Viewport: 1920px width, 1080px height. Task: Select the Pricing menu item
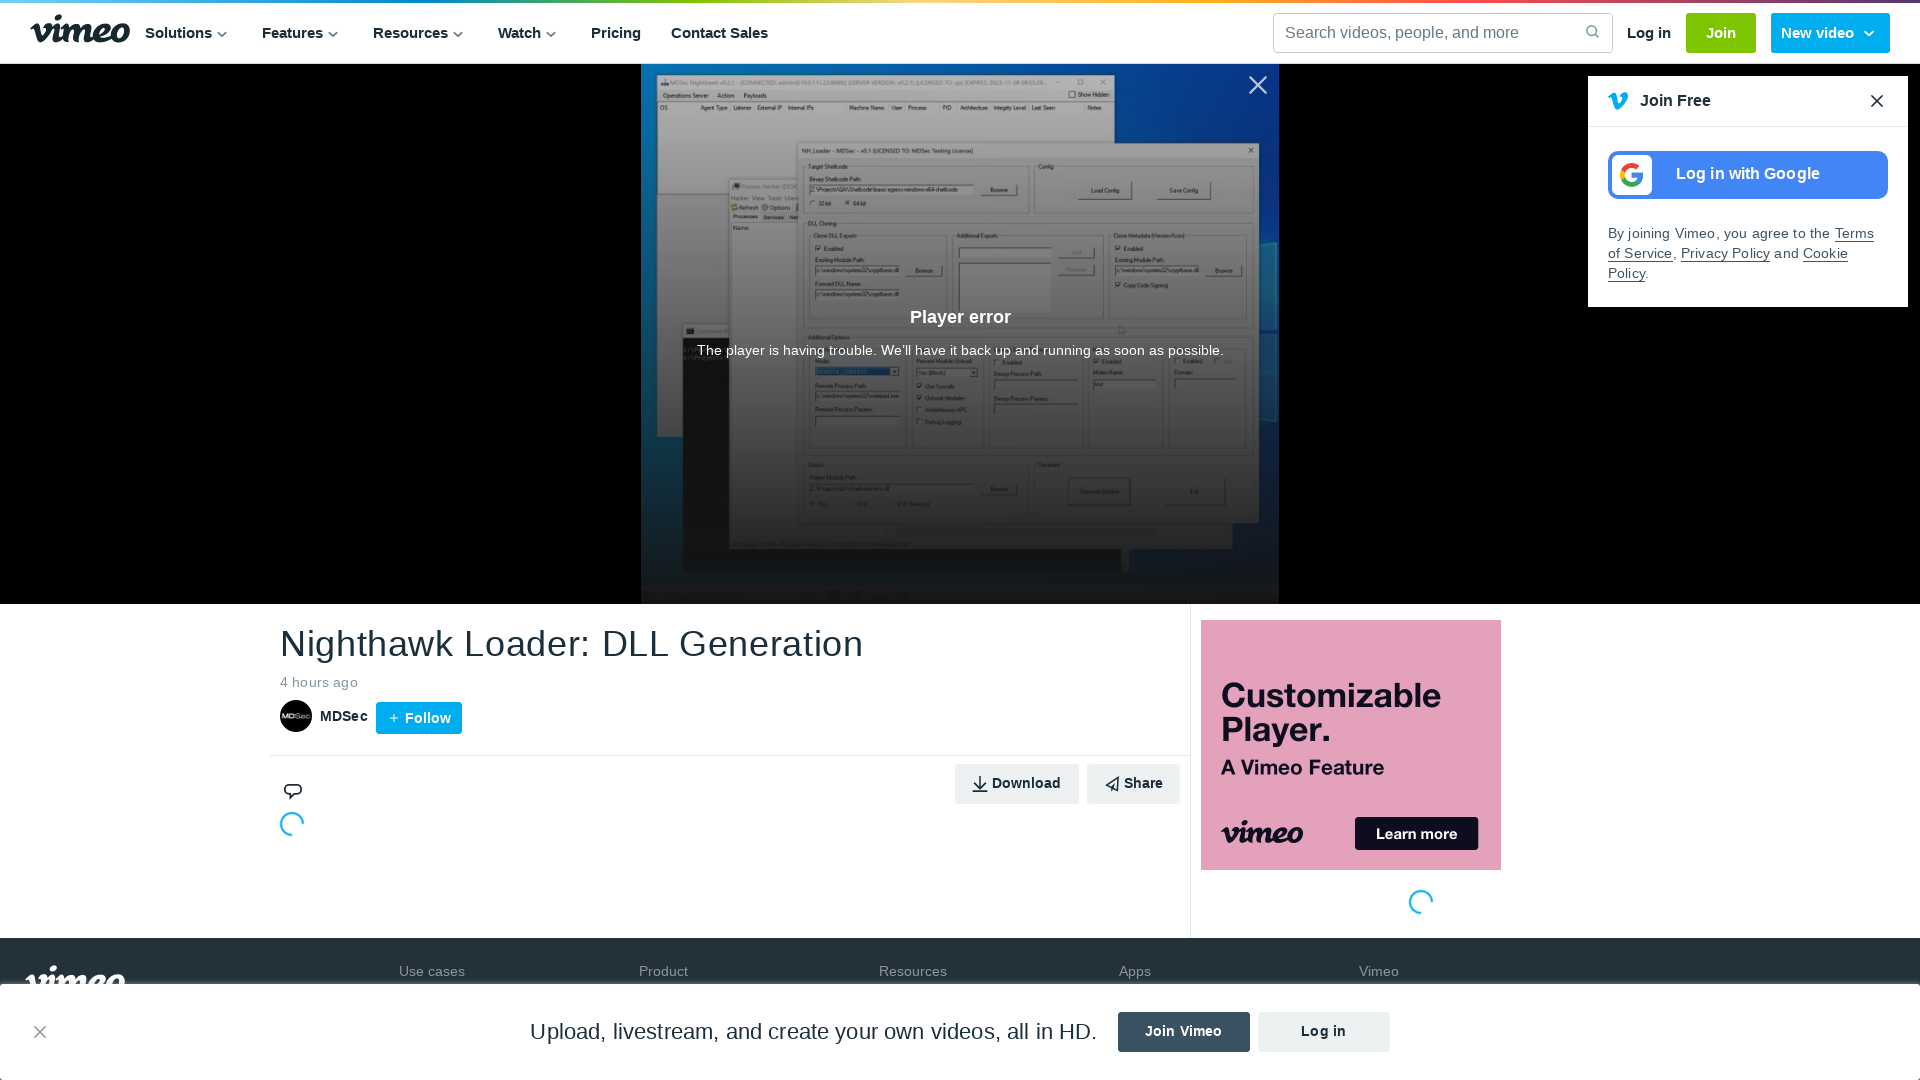[616, 33]
